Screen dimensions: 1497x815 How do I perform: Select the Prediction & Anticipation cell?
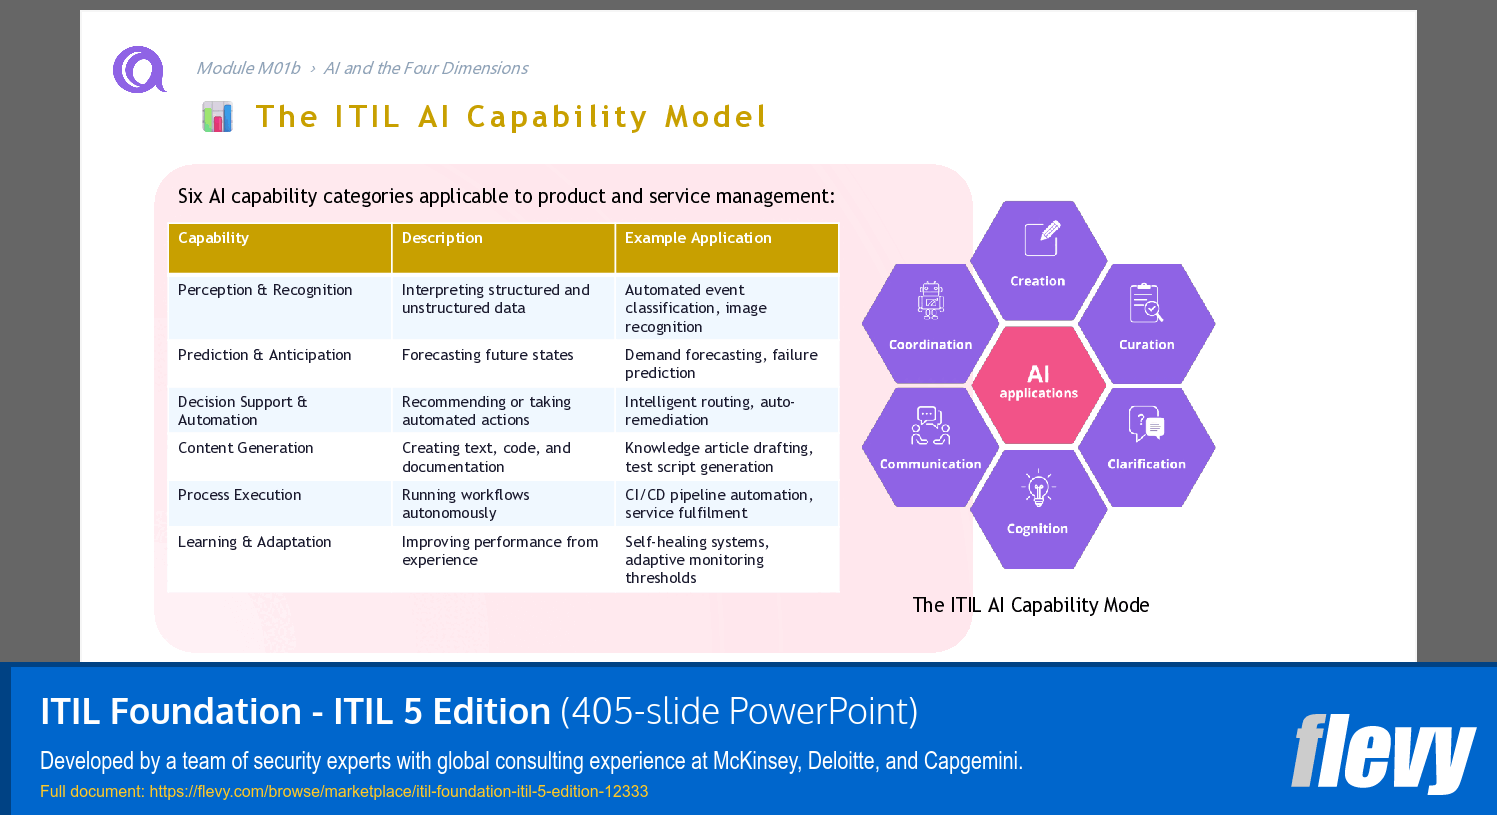pos(280,364)
